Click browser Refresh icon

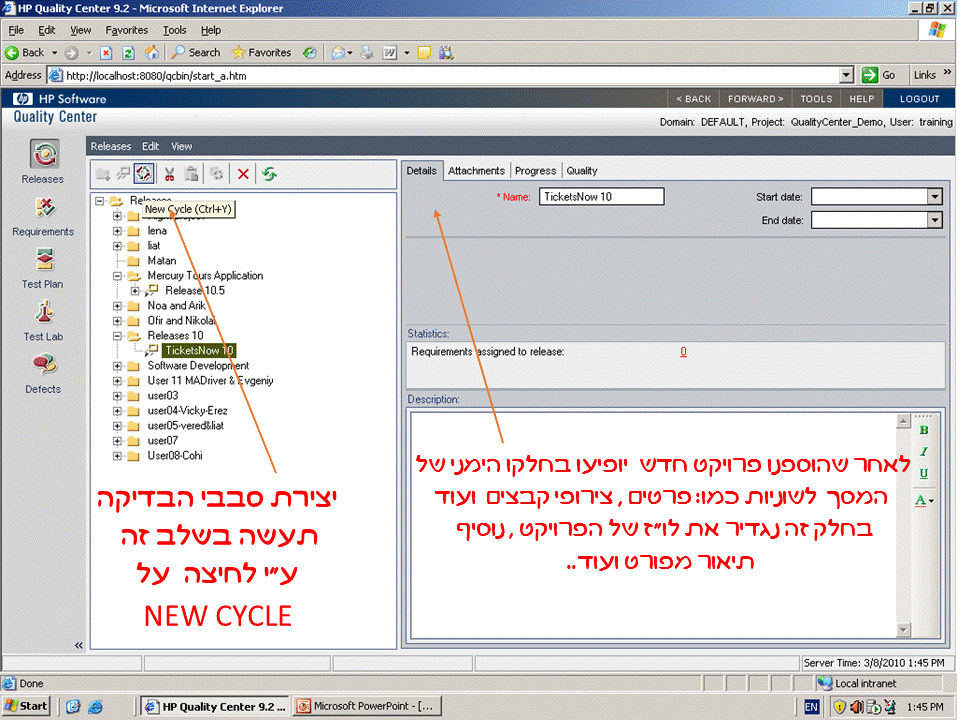click(x=129, y=53)
